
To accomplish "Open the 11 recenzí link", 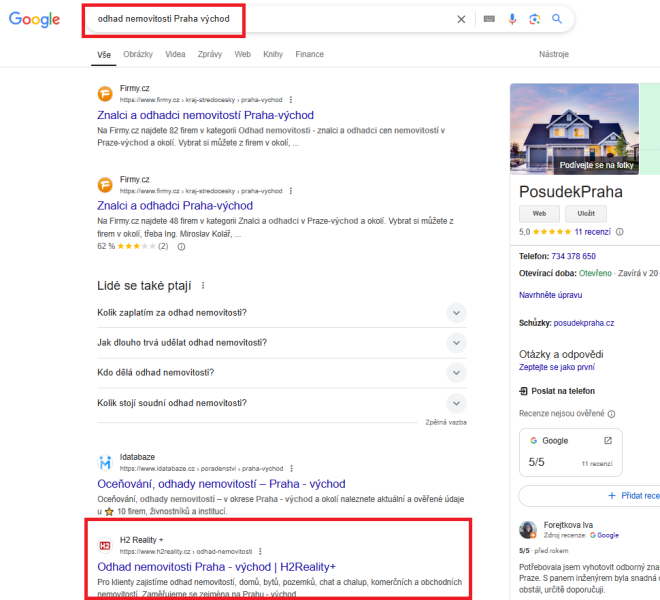I will (x=592, y=232).
